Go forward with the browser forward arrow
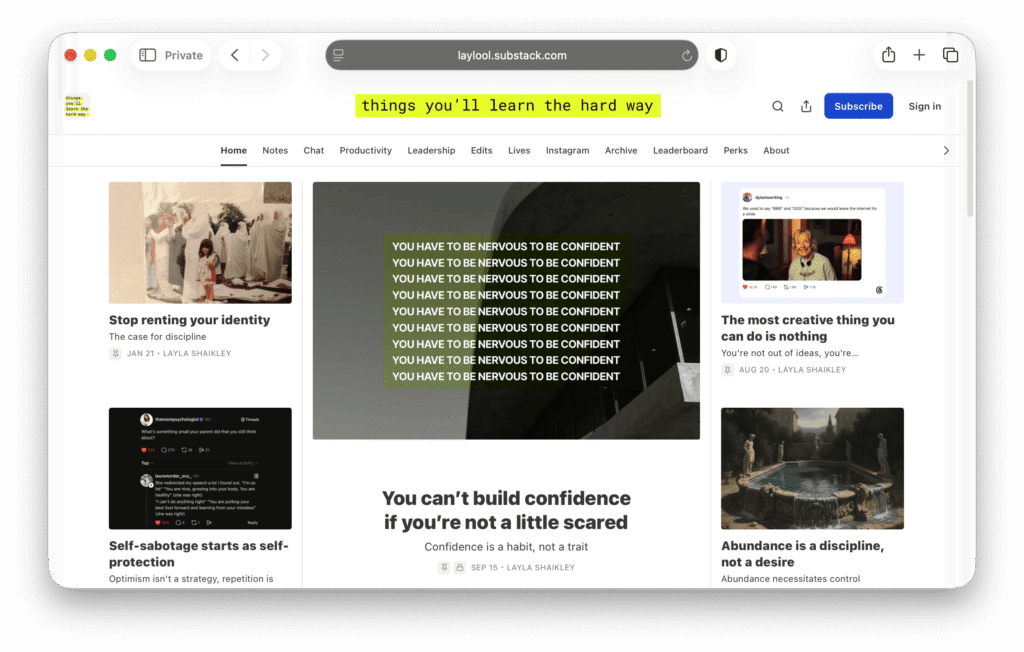This screenshot has height=652, width=1024. tap(265, 56)
